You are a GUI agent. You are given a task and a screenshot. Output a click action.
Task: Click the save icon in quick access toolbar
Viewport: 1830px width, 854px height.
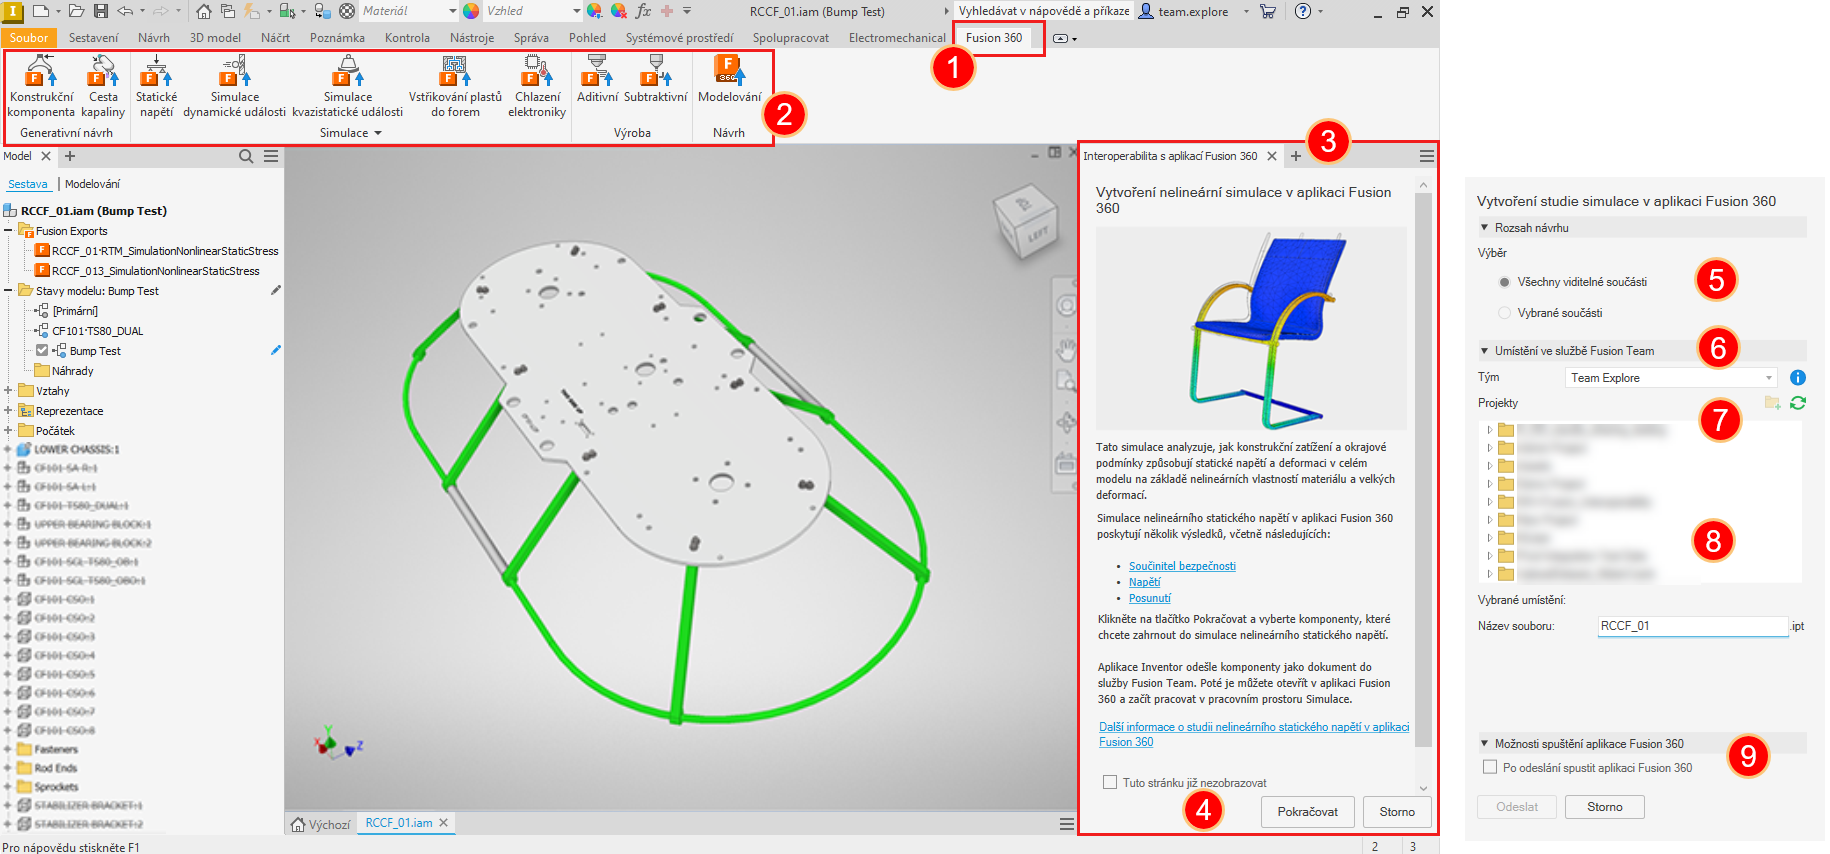click(x=101, y=11)
